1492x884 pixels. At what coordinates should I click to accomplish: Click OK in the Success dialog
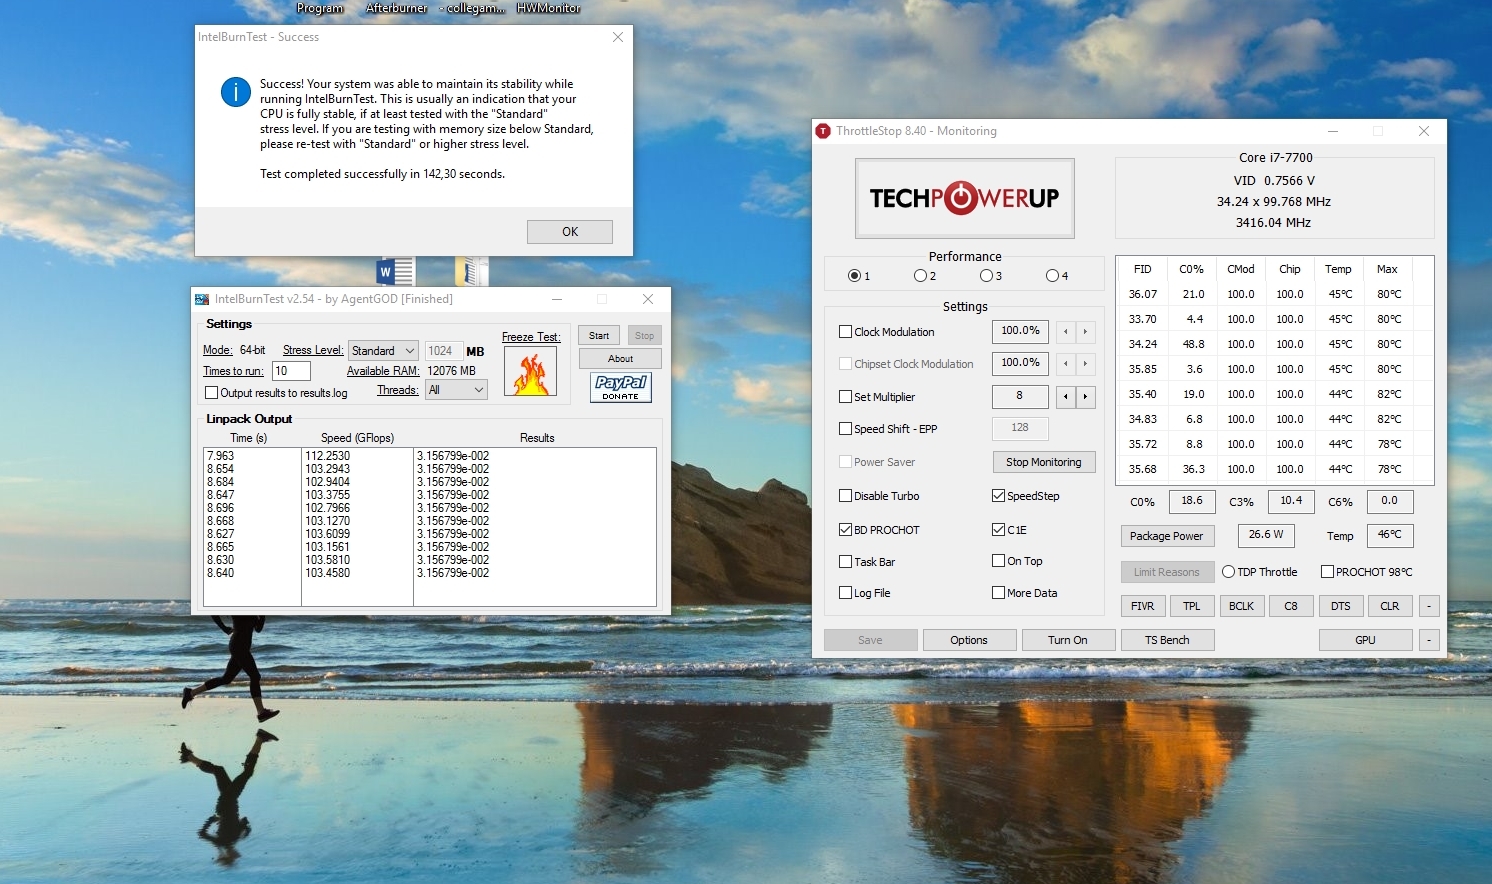tap(570, 232)
